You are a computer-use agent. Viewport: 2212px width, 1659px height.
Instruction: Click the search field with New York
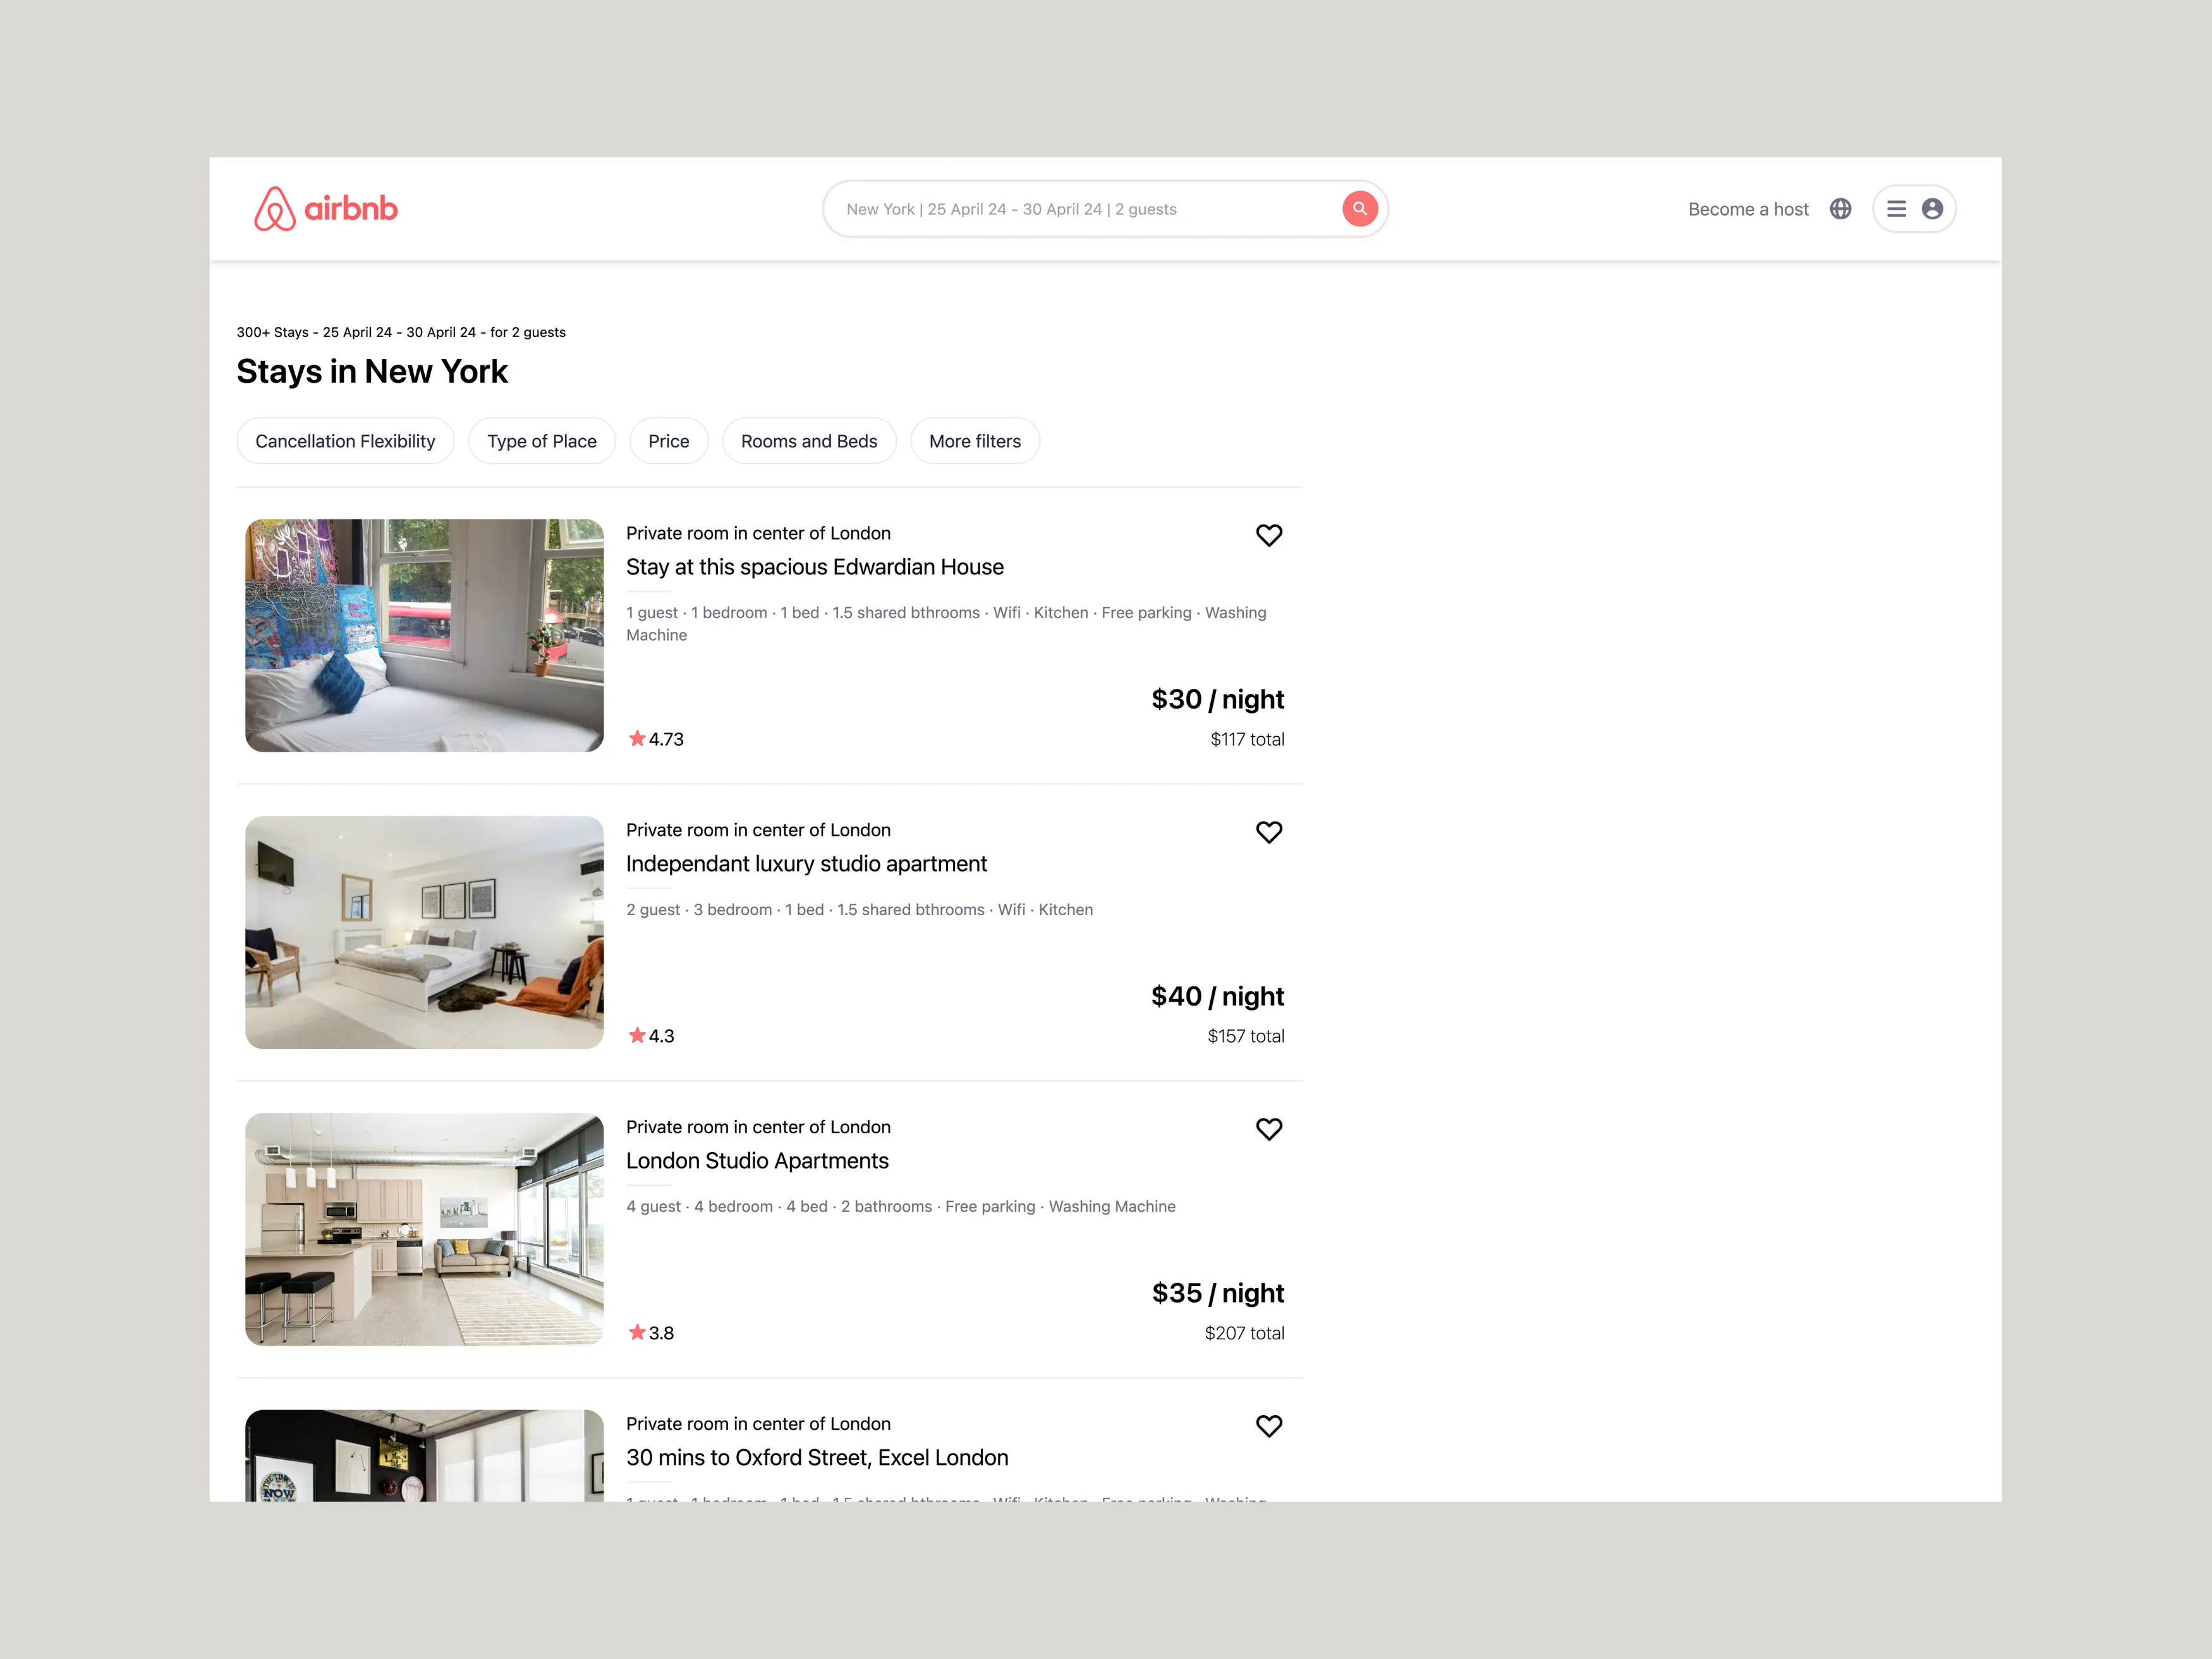1080,209
